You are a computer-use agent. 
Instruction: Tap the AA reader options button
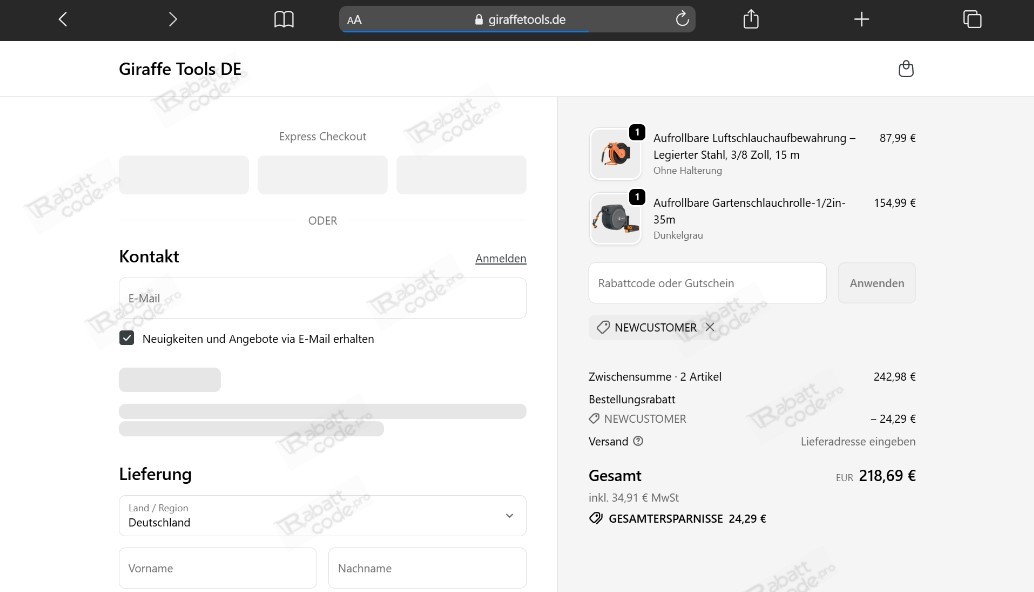click(354, 20)
